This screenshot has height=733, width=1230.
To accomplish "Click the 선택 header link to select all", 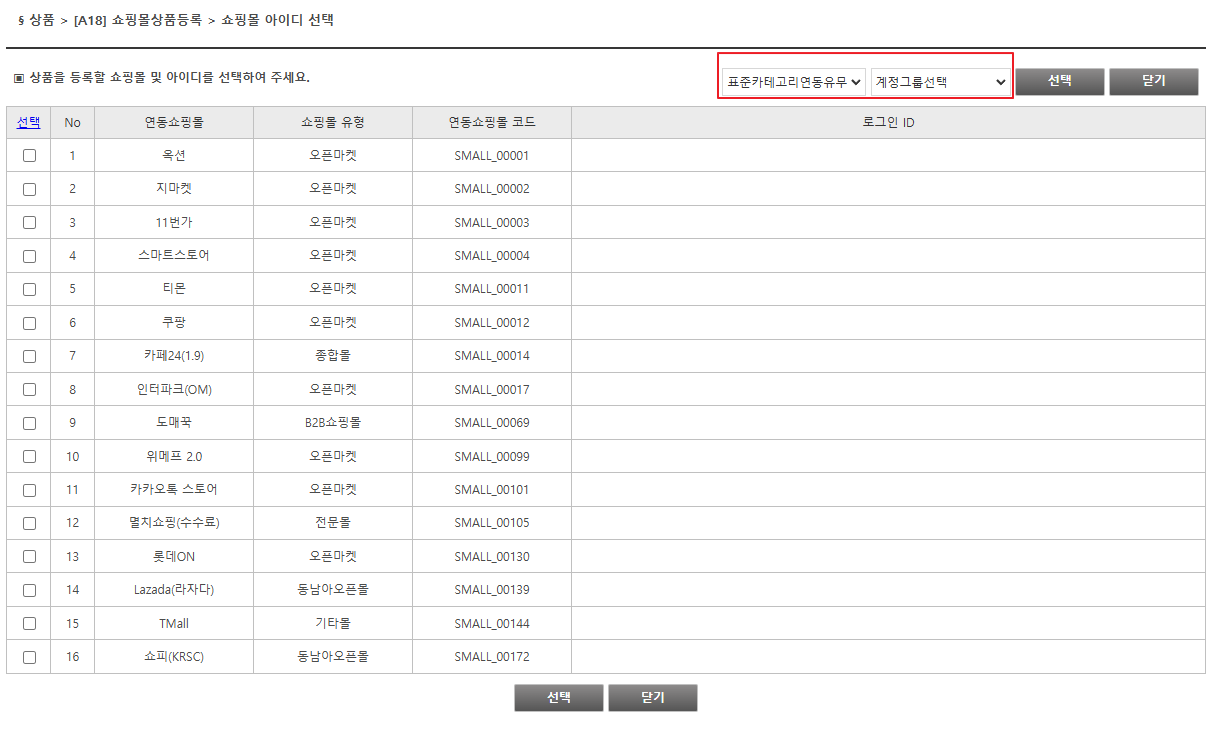I will 28,122.
